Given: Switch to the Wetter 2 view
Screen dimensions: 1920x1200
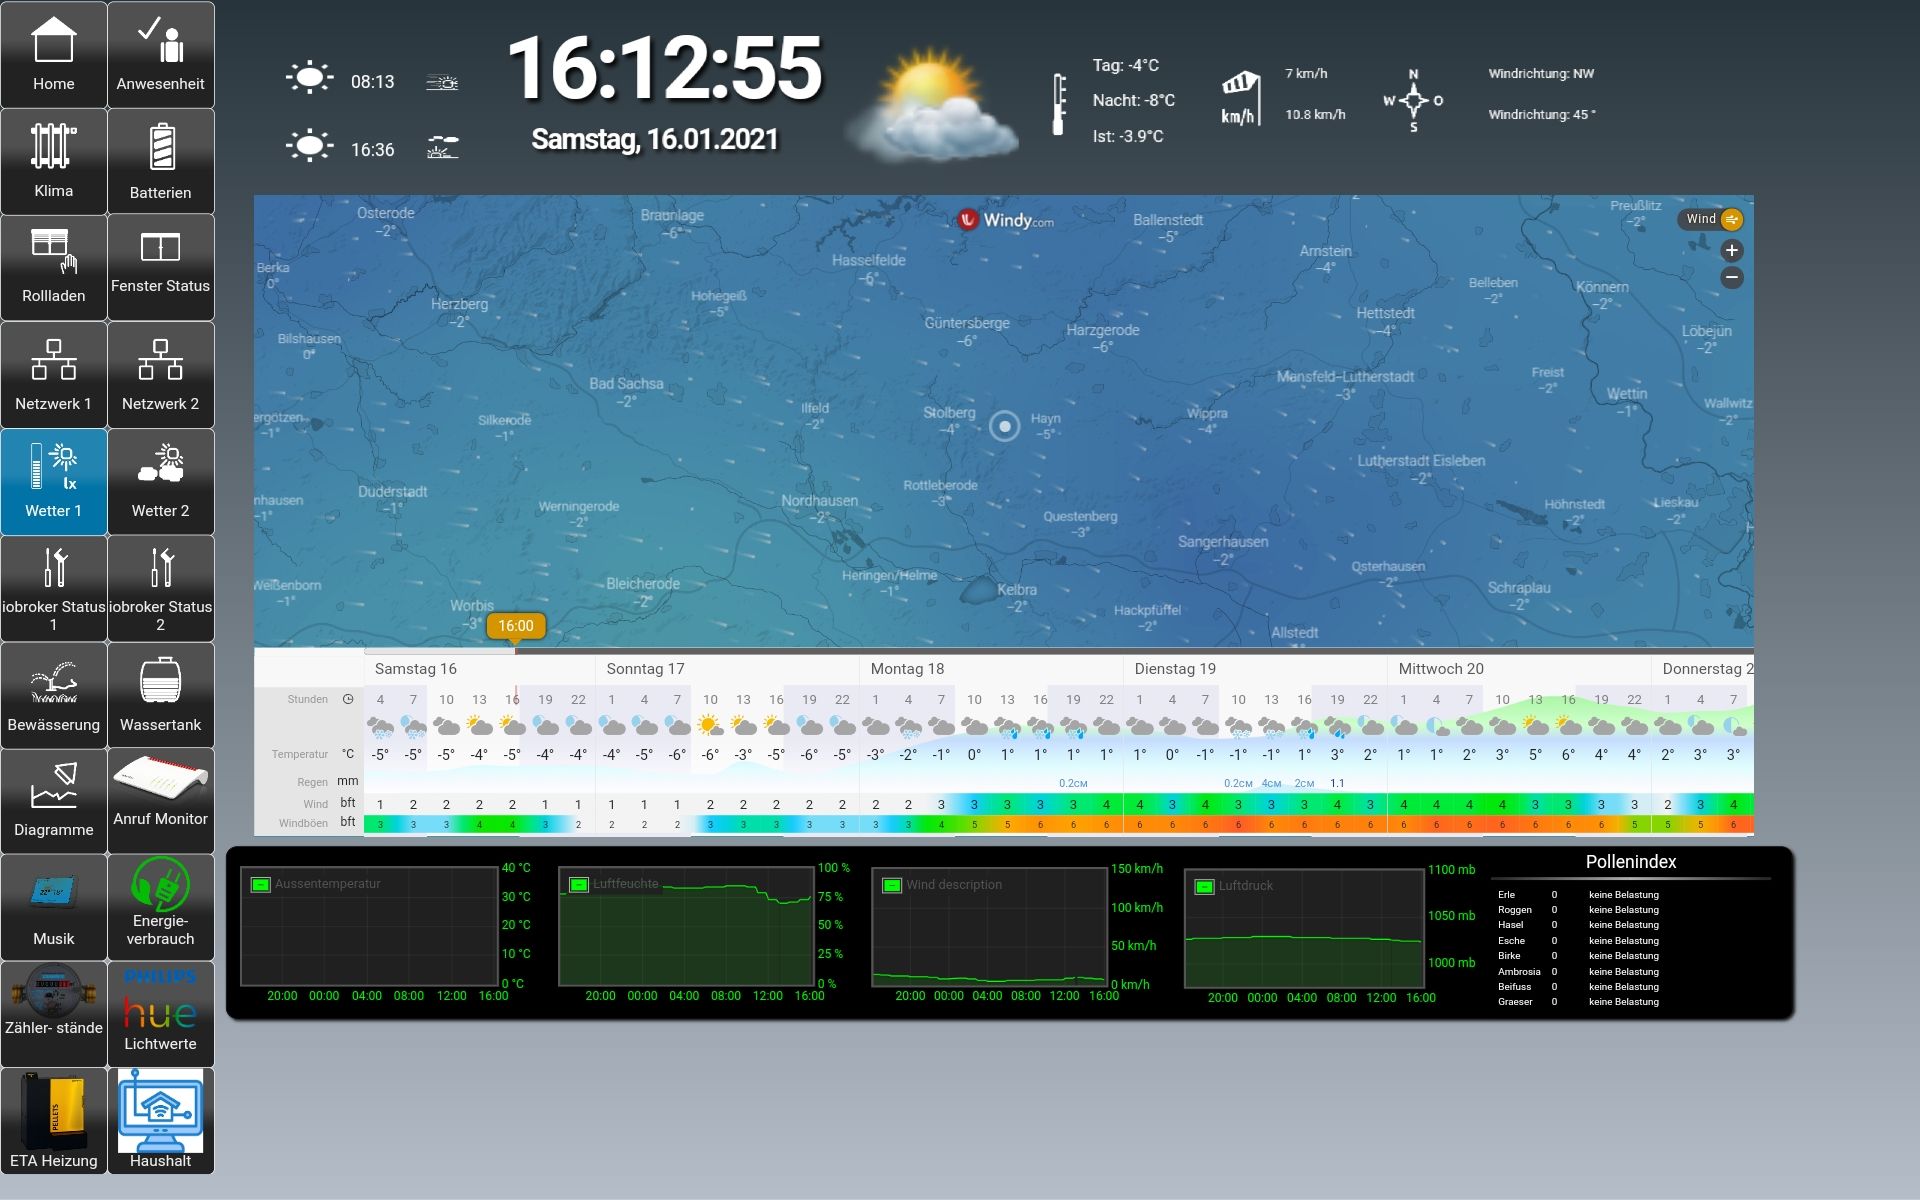Looking at the screenshot, I should coord(160,481).
